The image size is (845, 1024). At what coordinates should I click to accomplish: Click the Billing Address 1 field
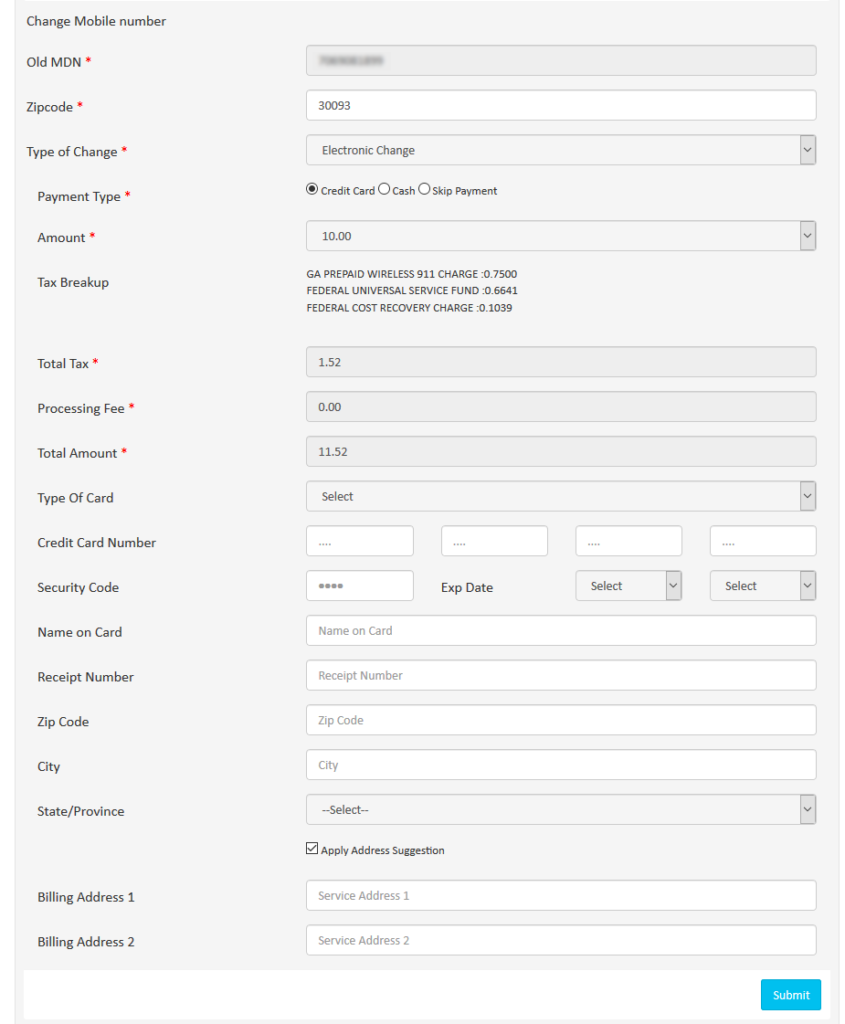click(560, 895)
